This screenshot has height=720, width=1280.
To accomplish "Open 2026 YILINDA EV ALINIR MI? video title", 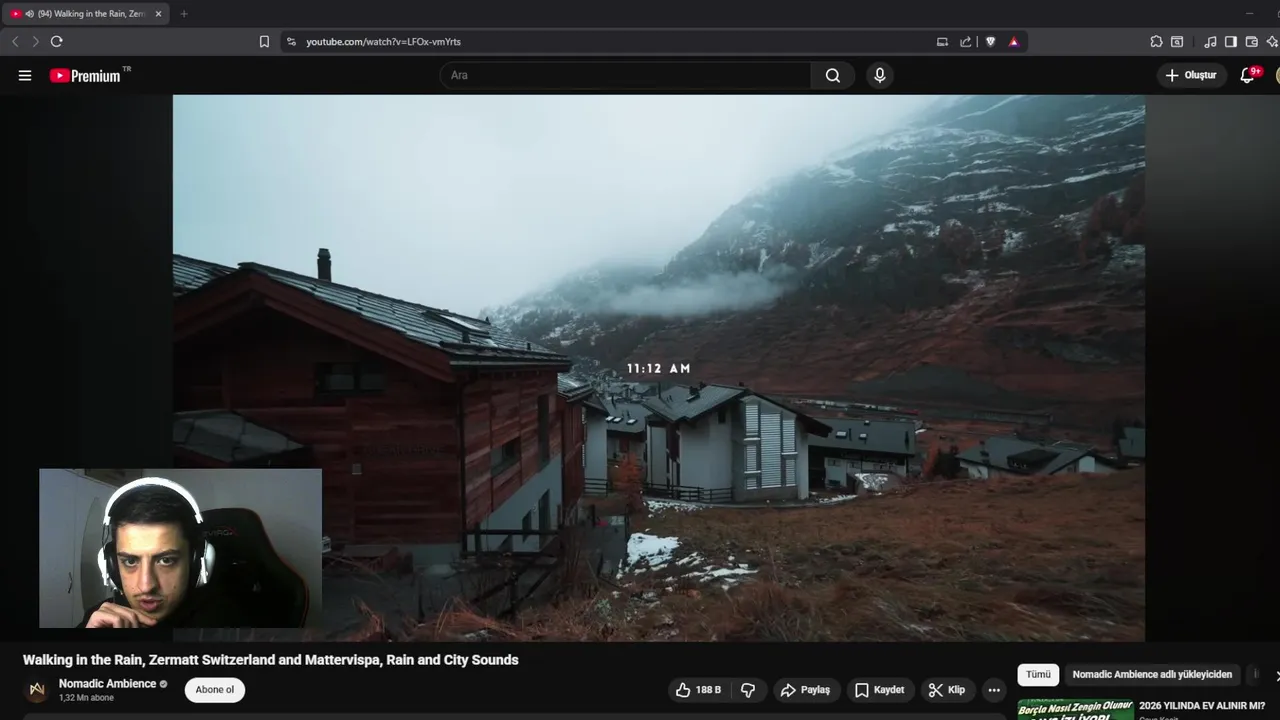I will [x=1202, y=706].
